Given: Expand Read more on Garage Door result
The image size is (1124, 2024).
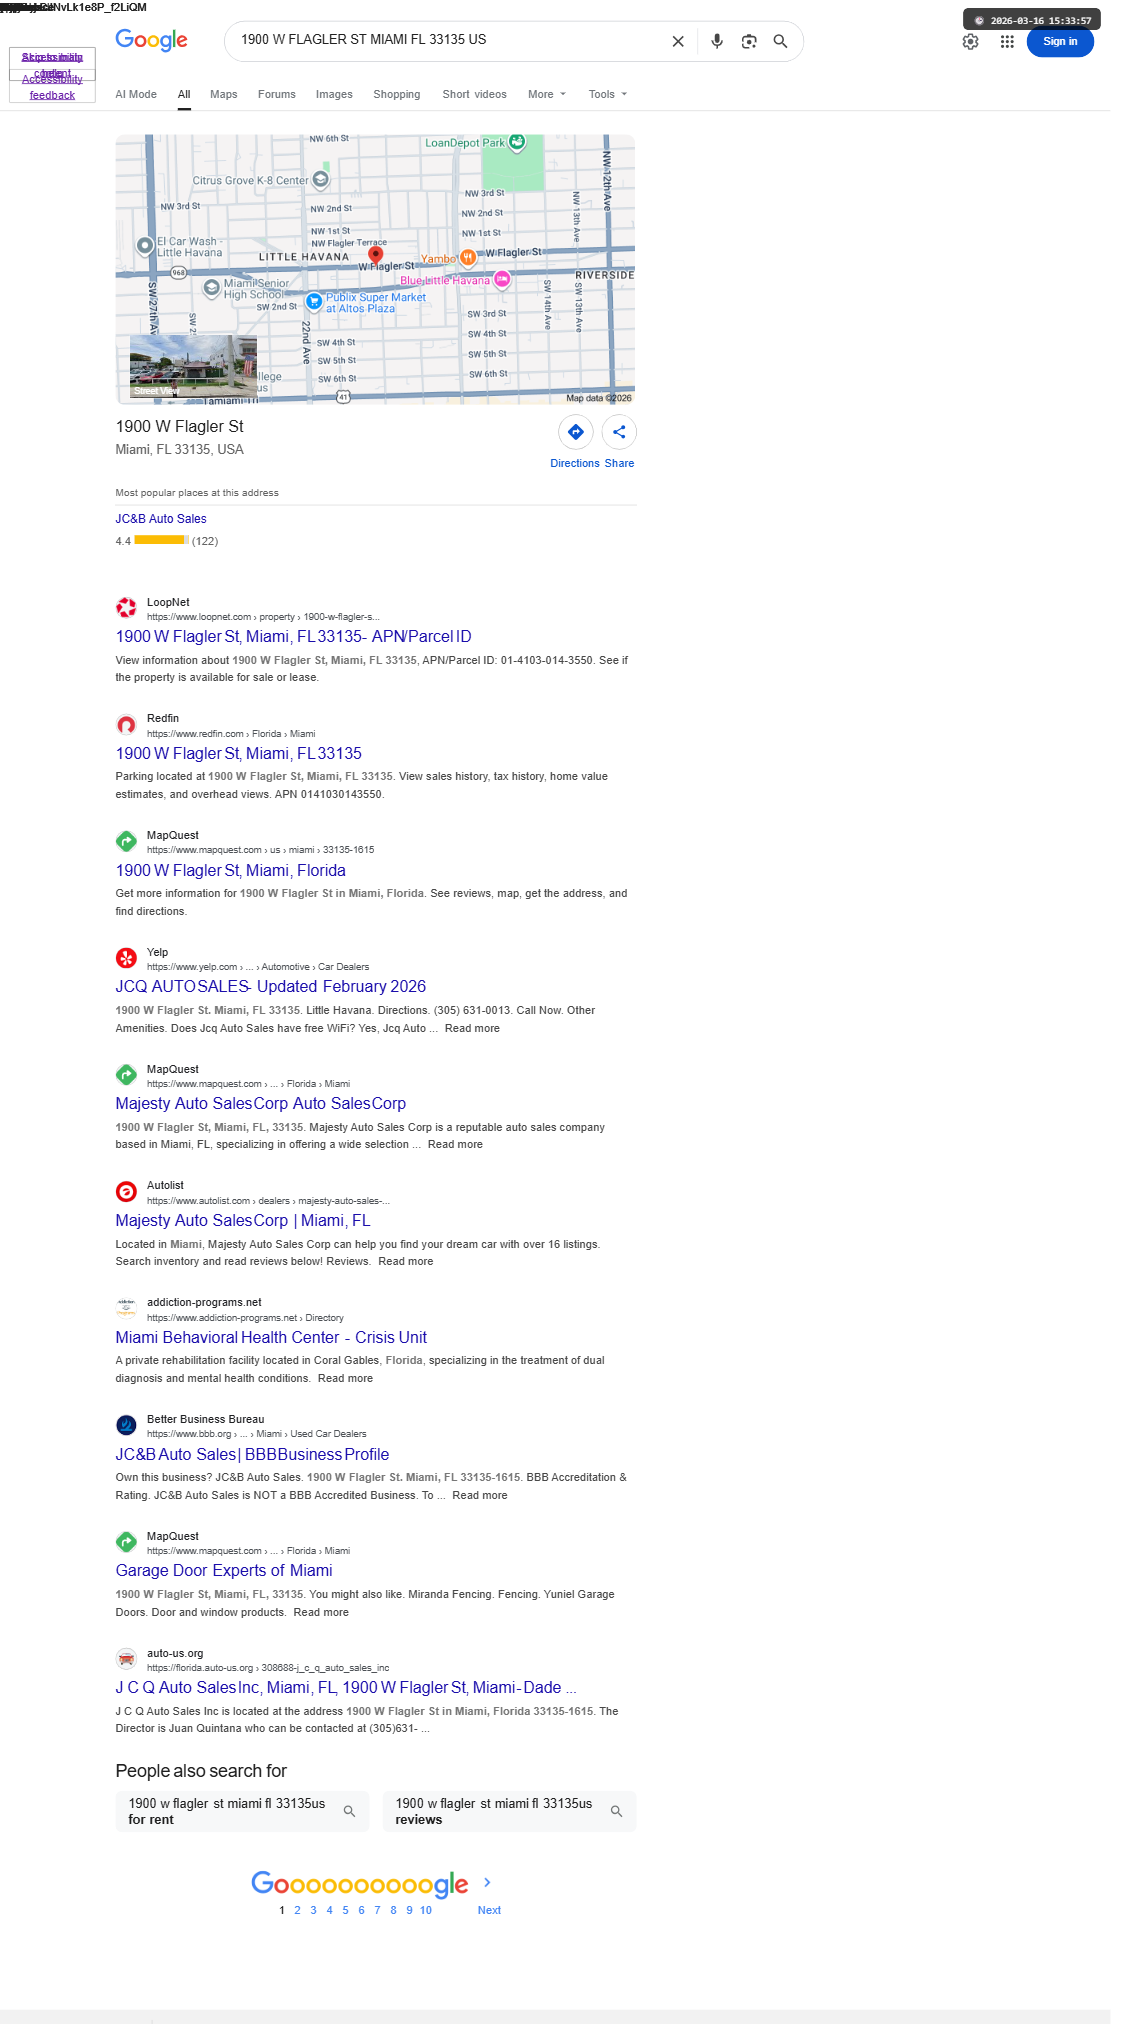Looking at the screenshot, I should pyautogui.click(x=321, y=1612).
